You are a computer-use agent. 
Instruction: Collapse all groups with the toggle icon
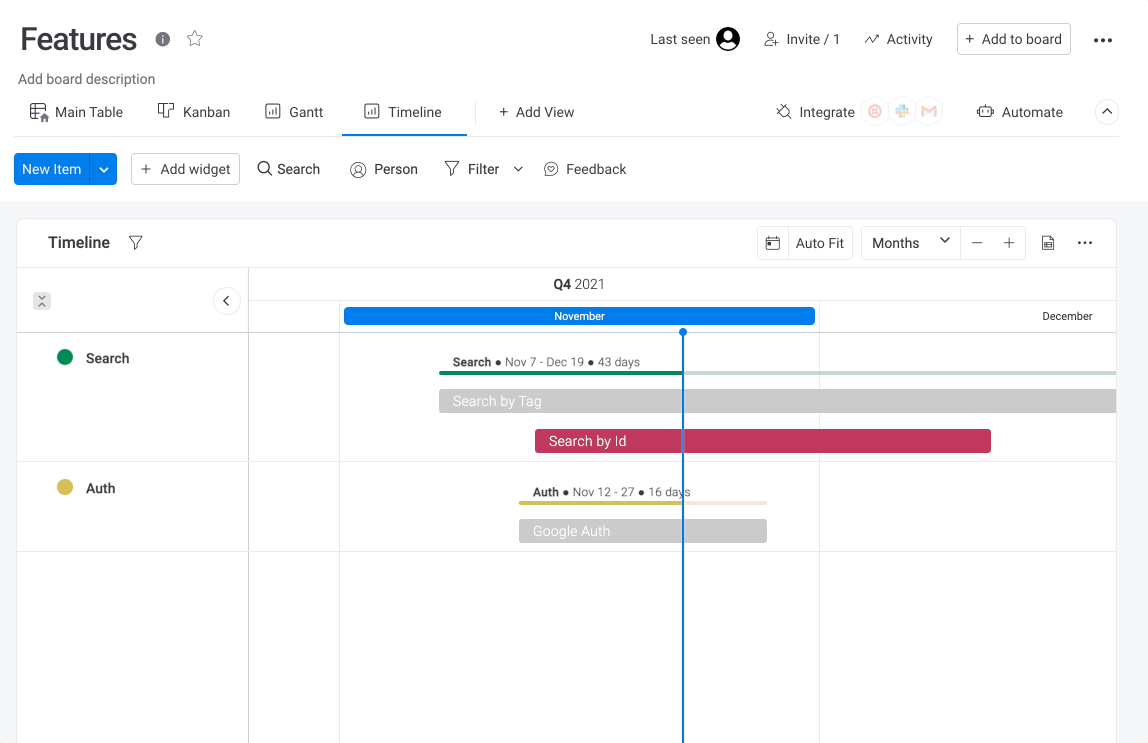[x=42, y=301]
